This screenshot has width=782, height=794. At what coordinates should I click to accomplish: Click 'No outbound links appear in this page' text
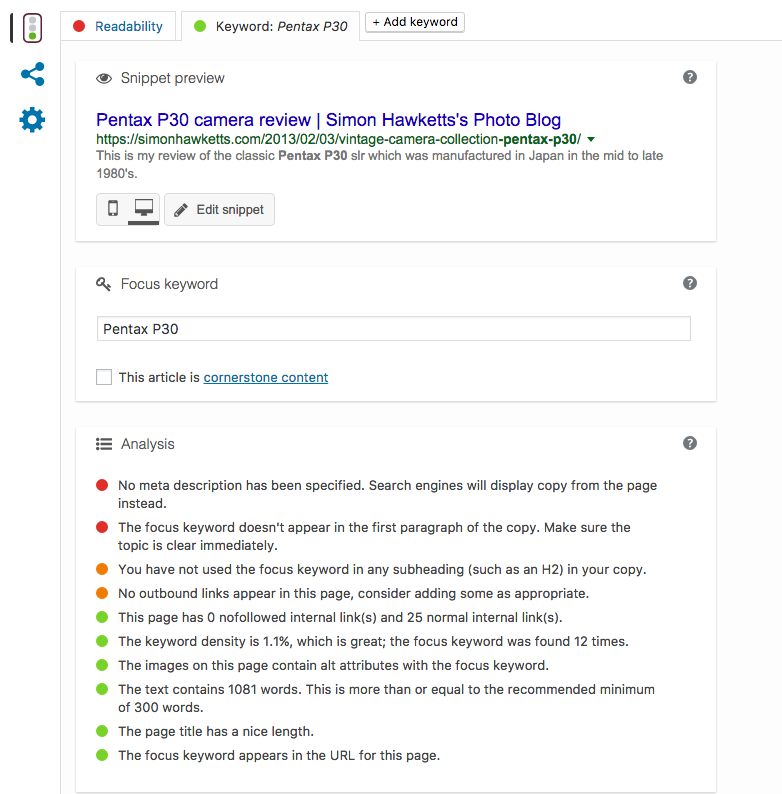[x=354, y=593]
